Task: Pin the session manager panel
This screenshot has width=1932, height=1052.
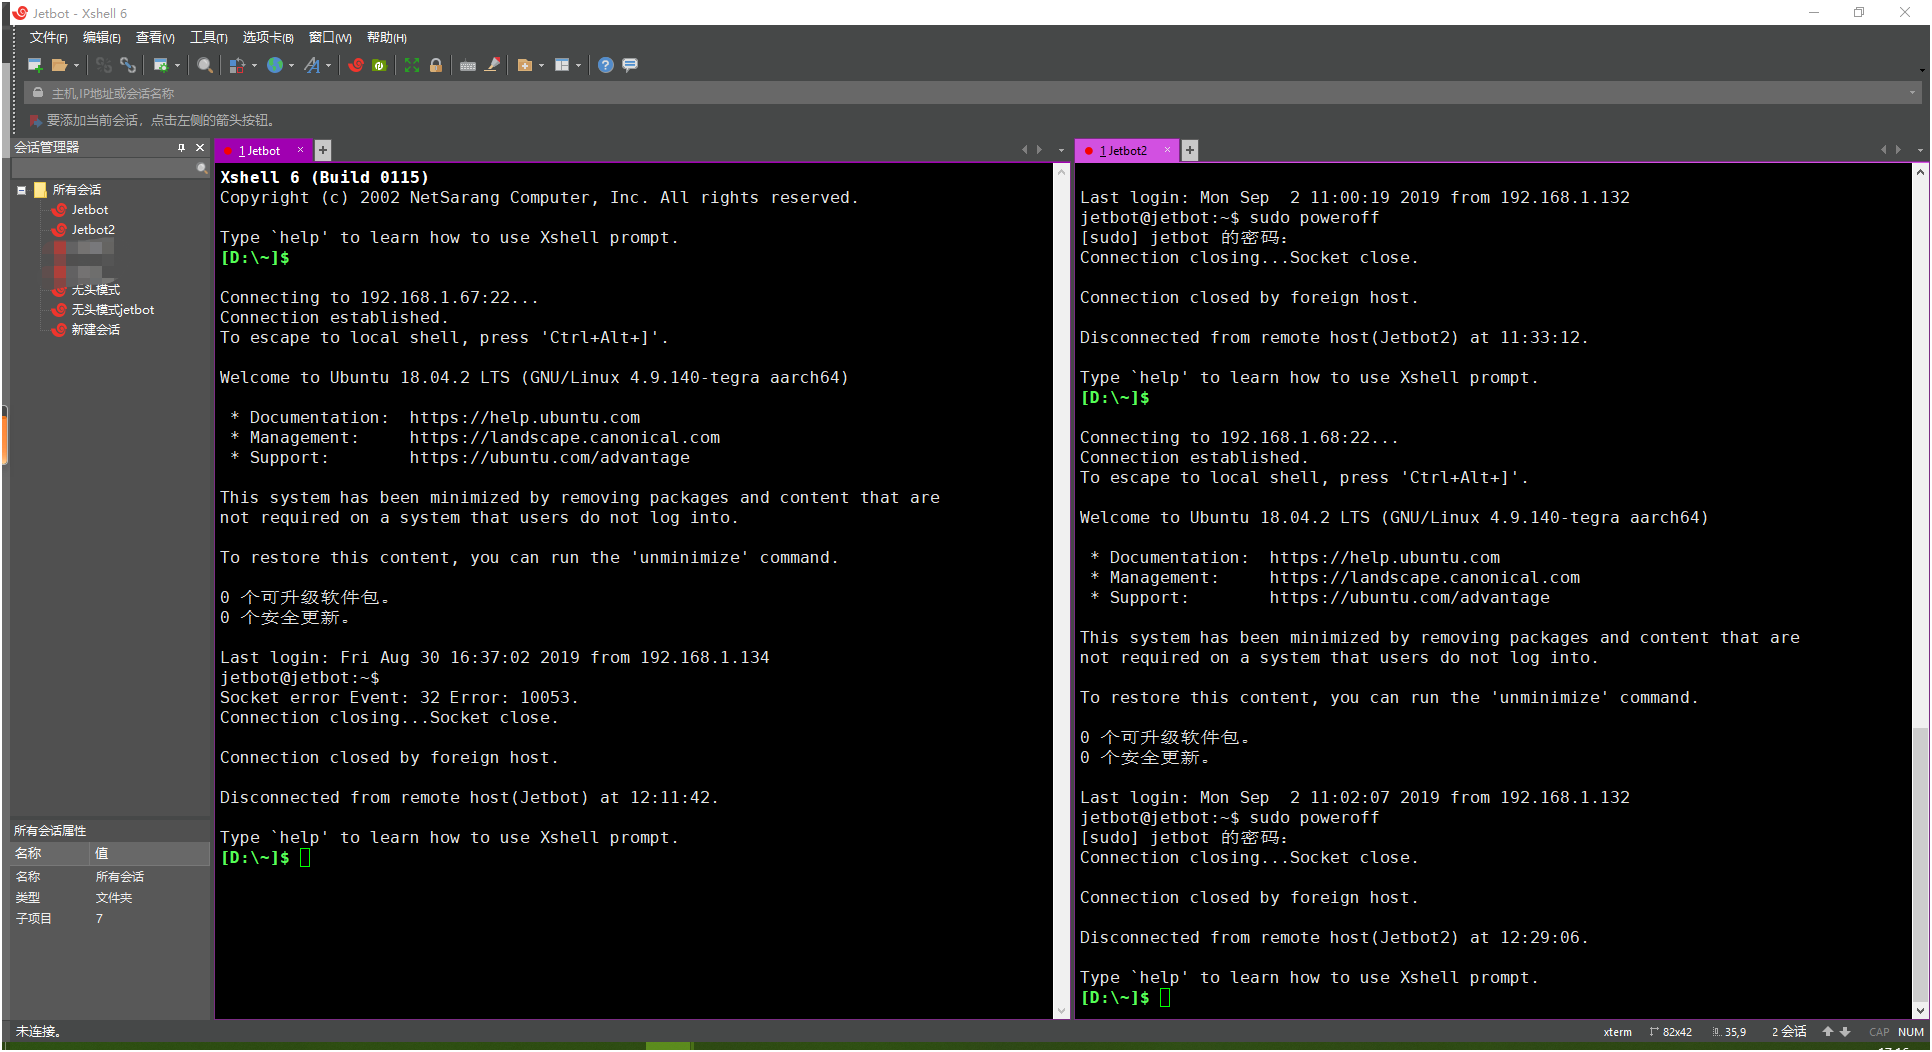Action: [x=181, y=147]
